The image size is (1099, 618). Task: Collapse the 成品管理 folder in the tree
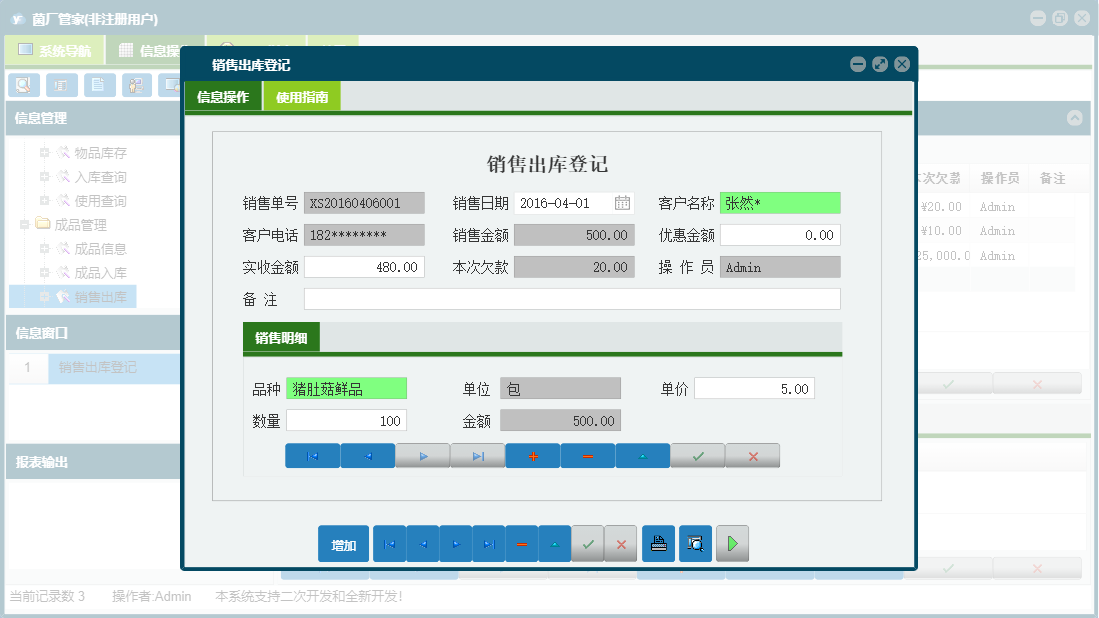24,224
